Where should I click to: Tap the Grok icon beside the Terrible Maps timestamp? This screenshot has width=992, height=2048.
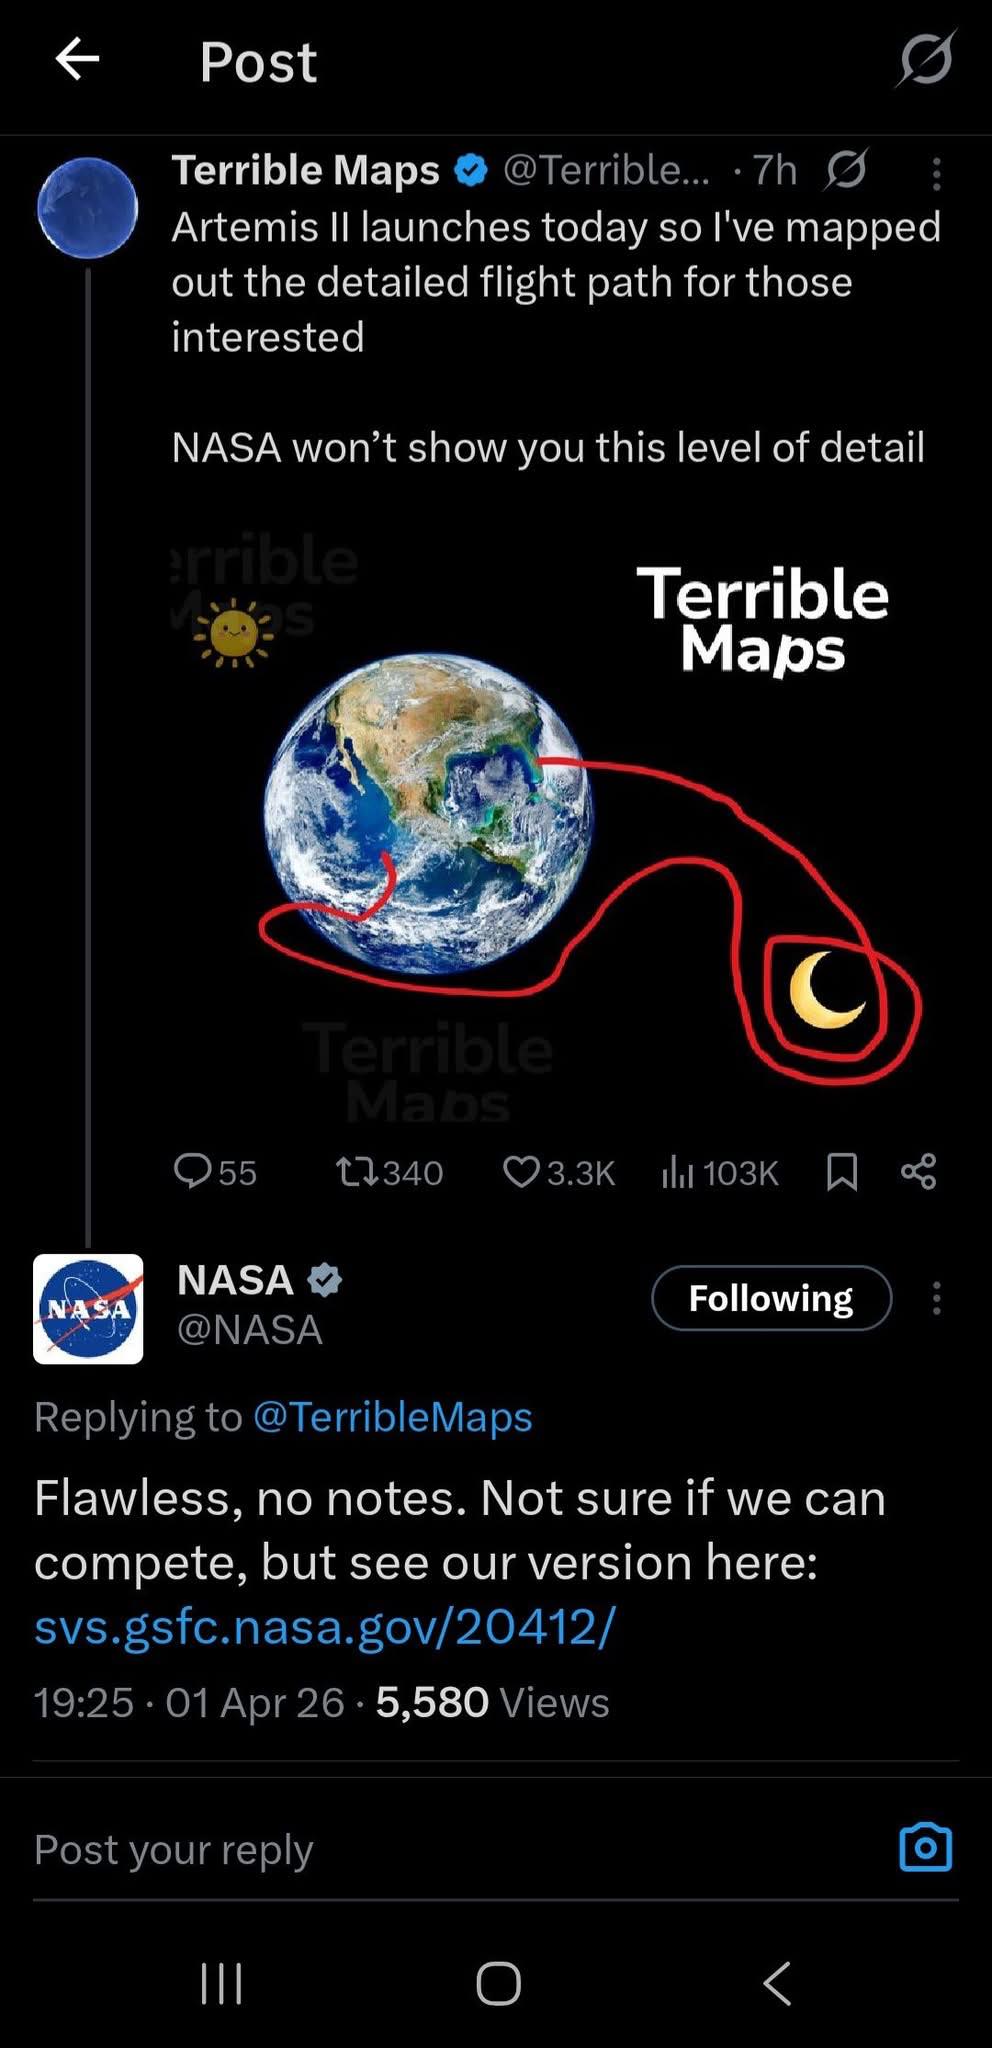coord(846,170)
